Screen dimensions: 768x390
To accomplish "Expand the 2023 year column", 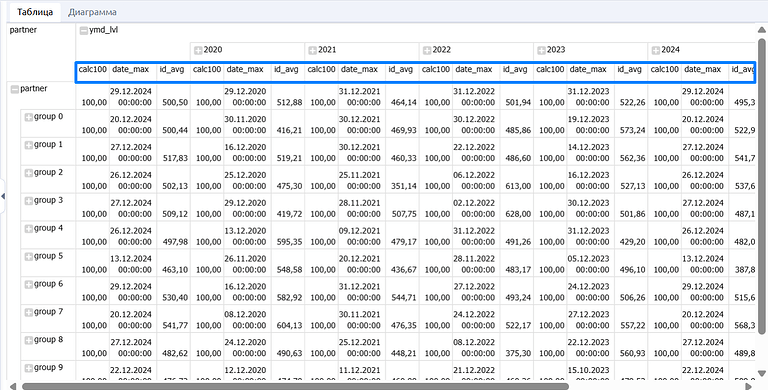I will (x=542, y=50).
